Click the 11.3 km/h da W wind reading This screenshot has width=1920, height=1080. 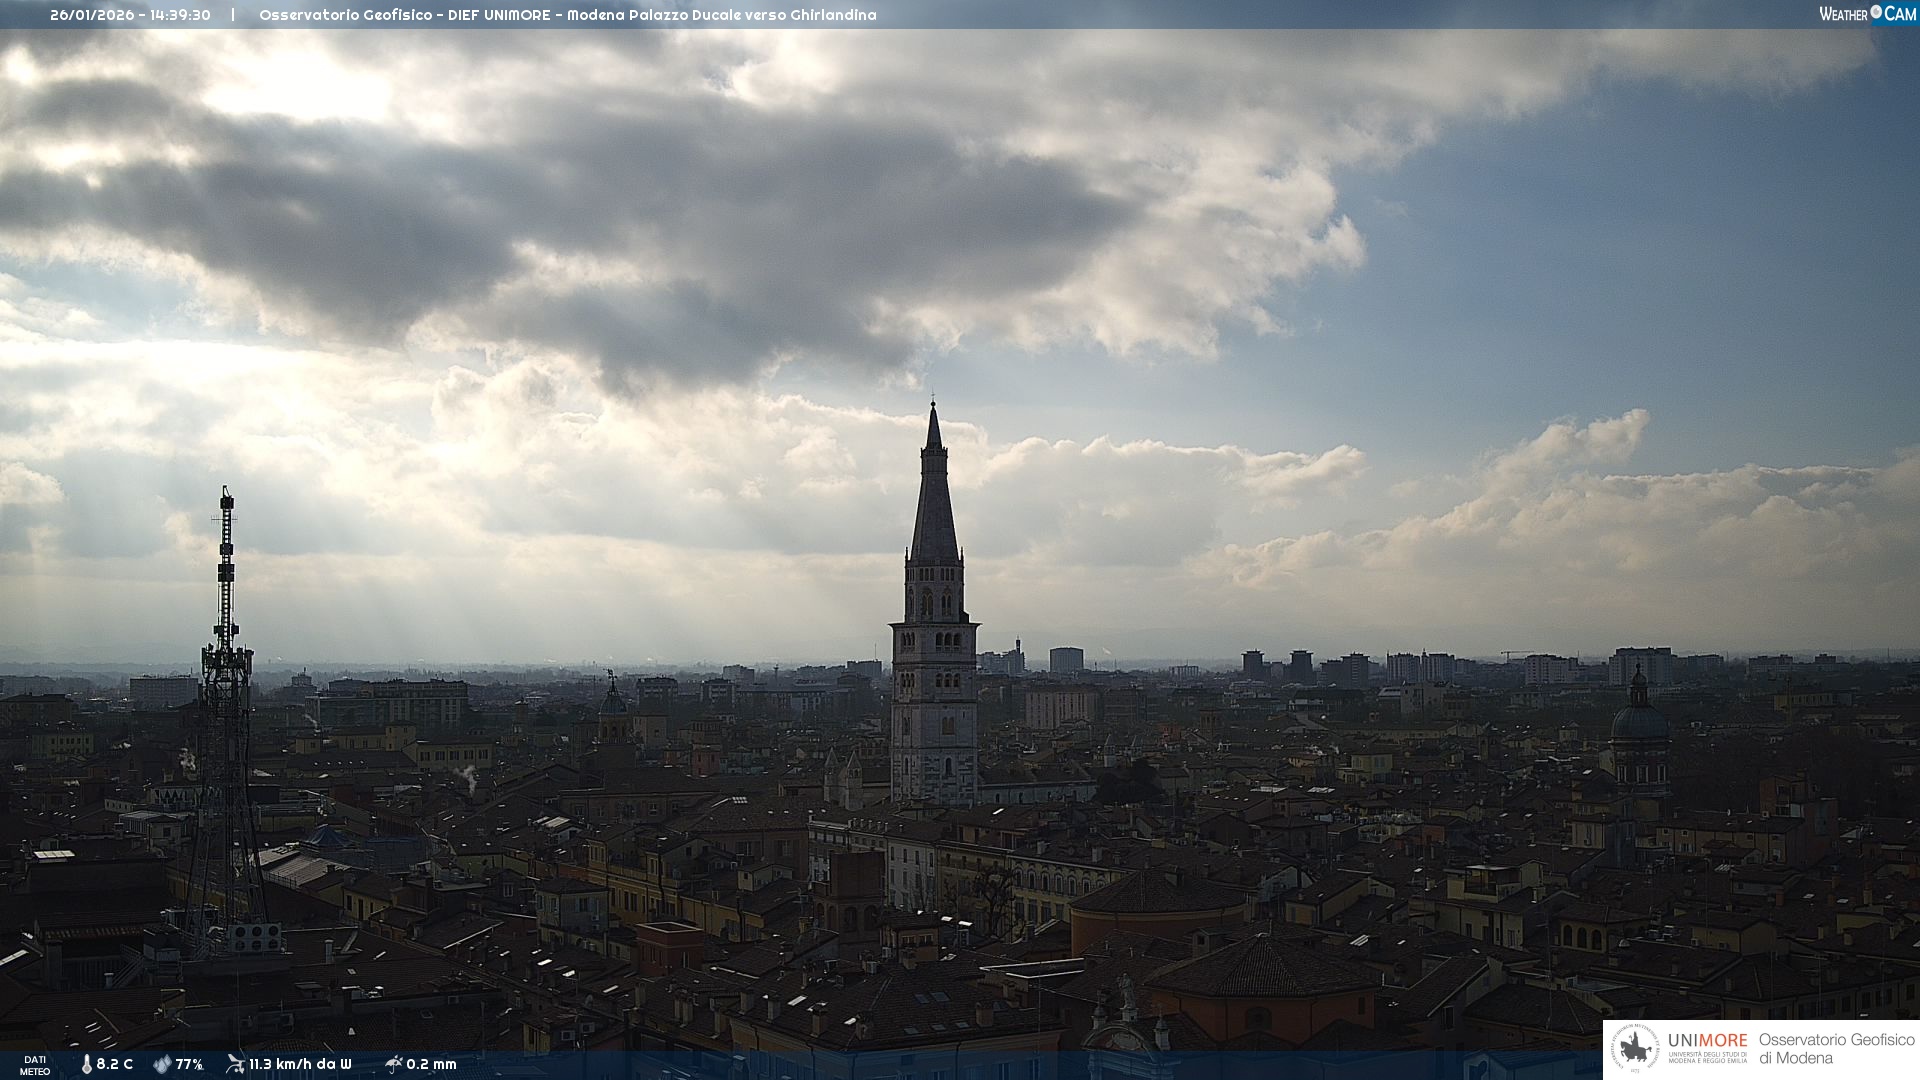coord(300,1064)
